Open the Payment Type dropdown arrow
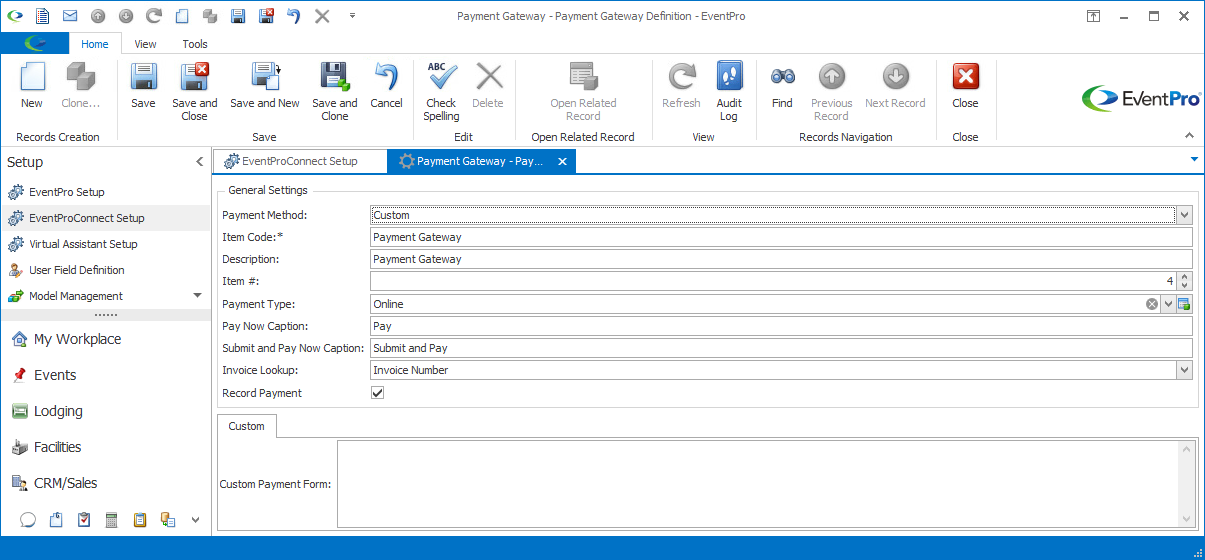The image size is (1205, 560). point(1168,304)
